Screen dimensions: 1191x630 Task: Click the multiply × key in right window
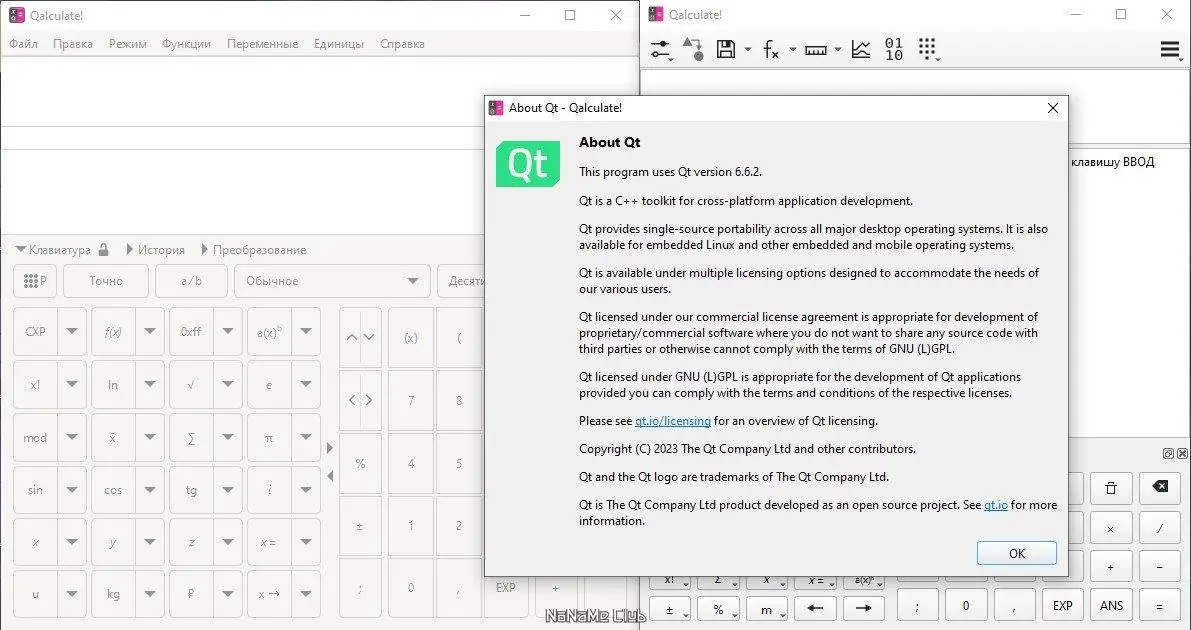[1110, 527]
